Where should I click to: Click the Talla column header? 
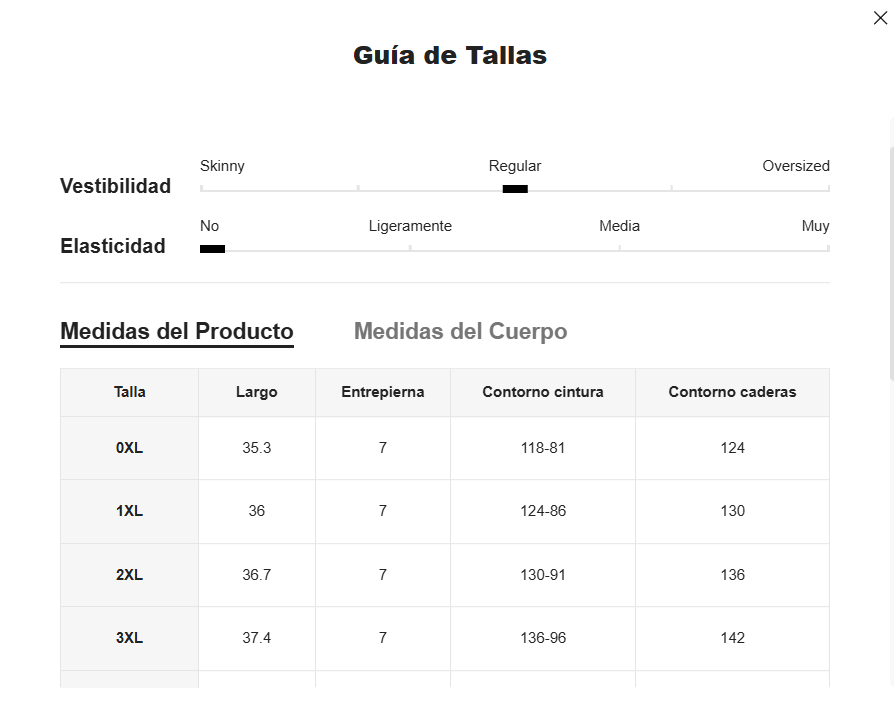[x=130, y=392]
